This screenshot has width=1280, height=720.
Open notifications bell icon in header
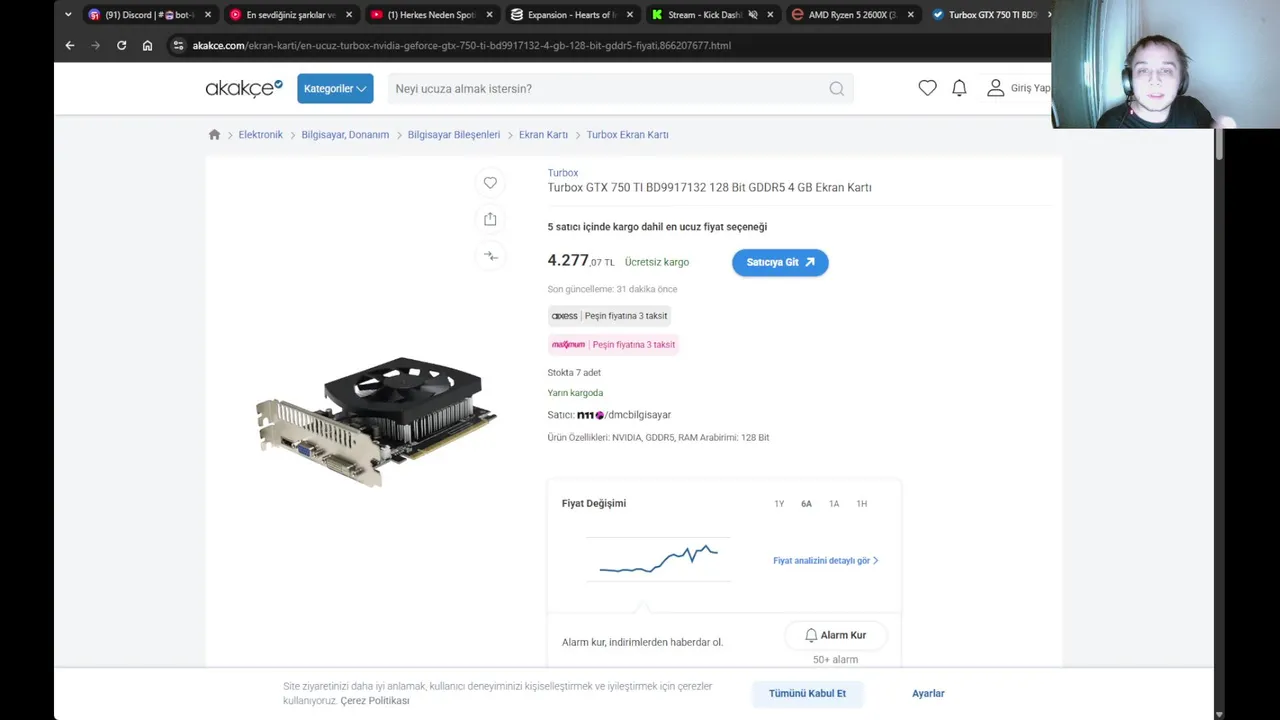coord(959,88)
